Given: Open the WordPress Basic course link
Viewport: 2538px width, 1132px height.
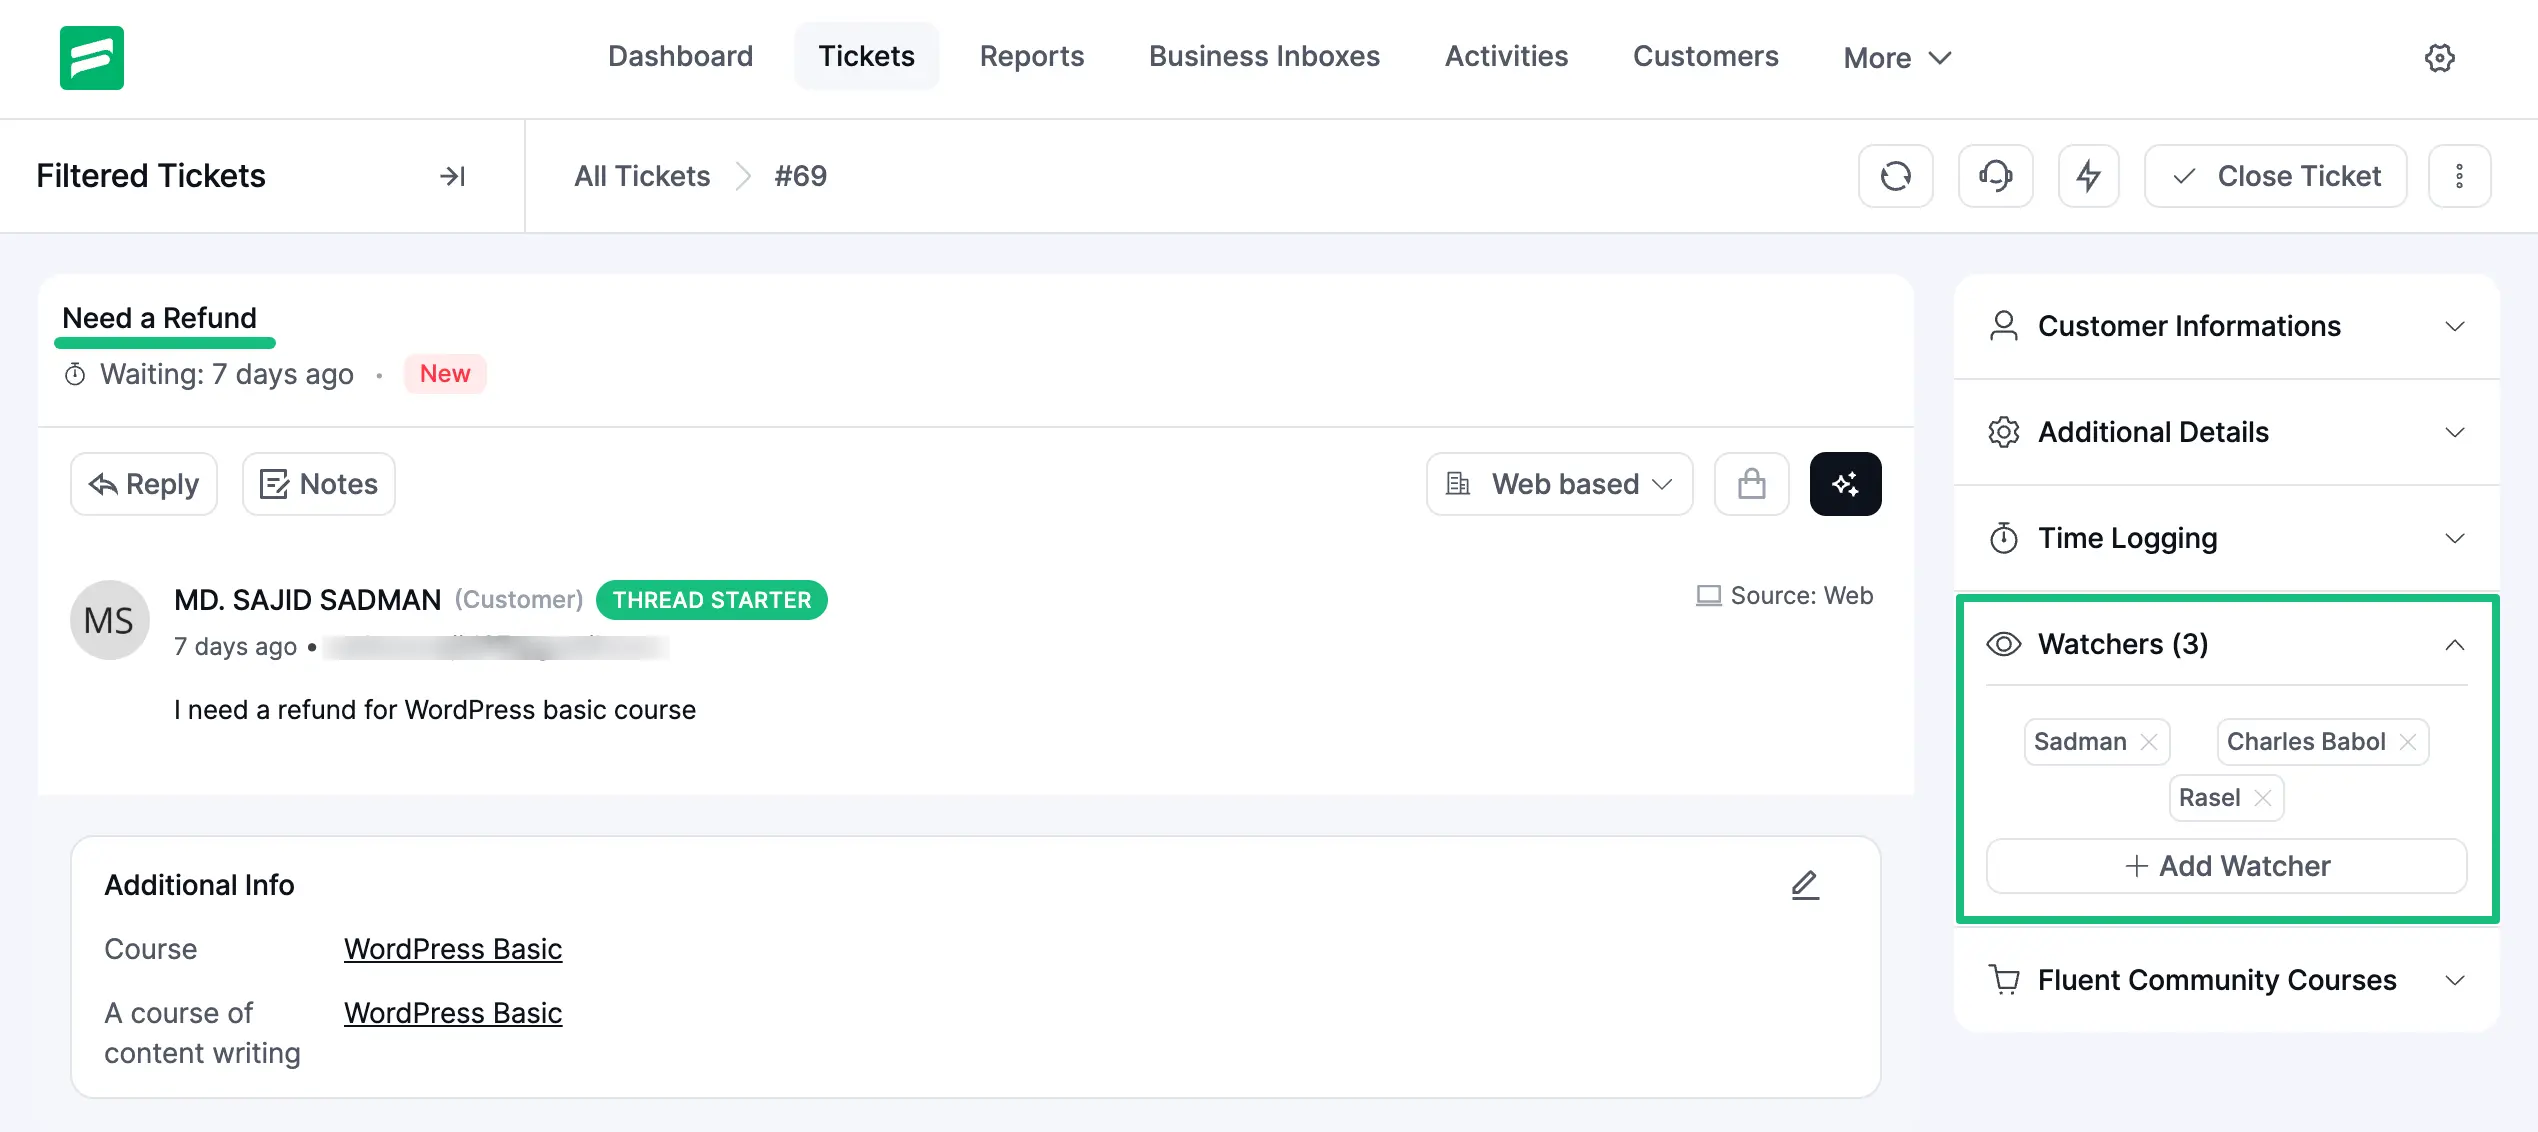Looking at the screenshot, I should pyautogui.click(x=452, y=948).
